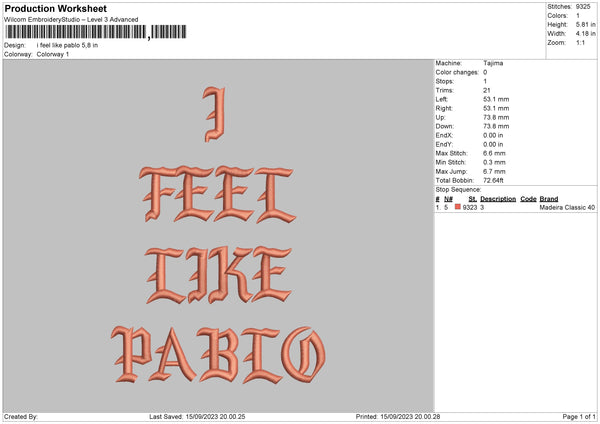Click the stitches count 9325
600x424 pixels.
pyautogui.click(x=583, y=7)
